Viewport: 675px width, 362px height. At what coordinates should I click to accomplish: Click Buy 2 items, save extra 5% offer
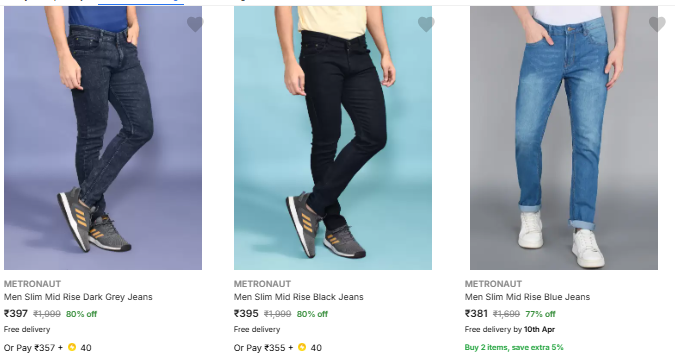point(514,347)
